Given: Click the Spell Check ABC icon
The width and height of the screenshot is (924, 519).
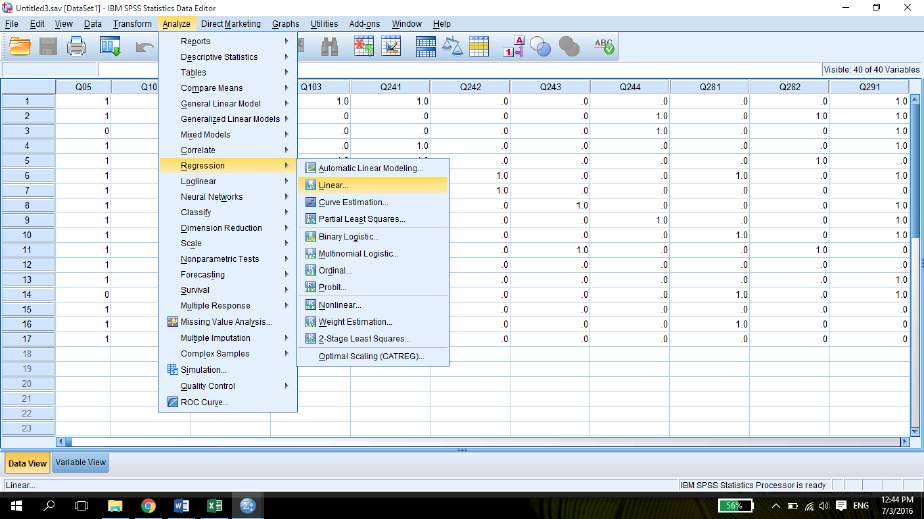Looking at the screenshot, I should (604, 46).
